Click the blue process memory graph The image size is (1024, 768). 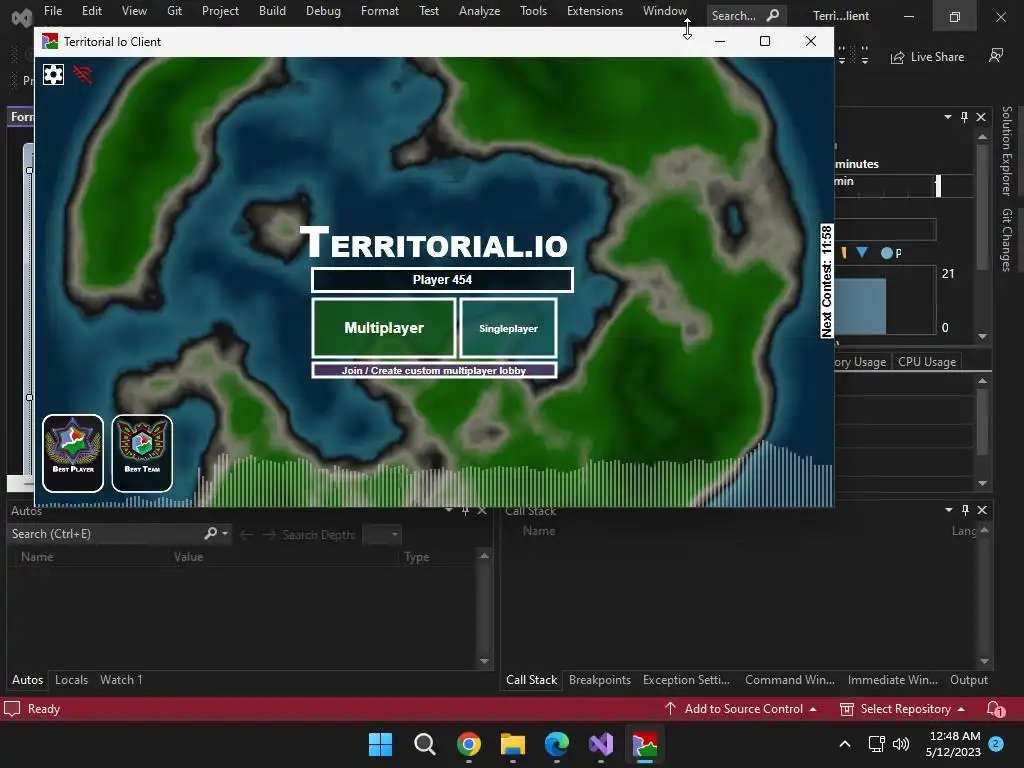[860, 306]
